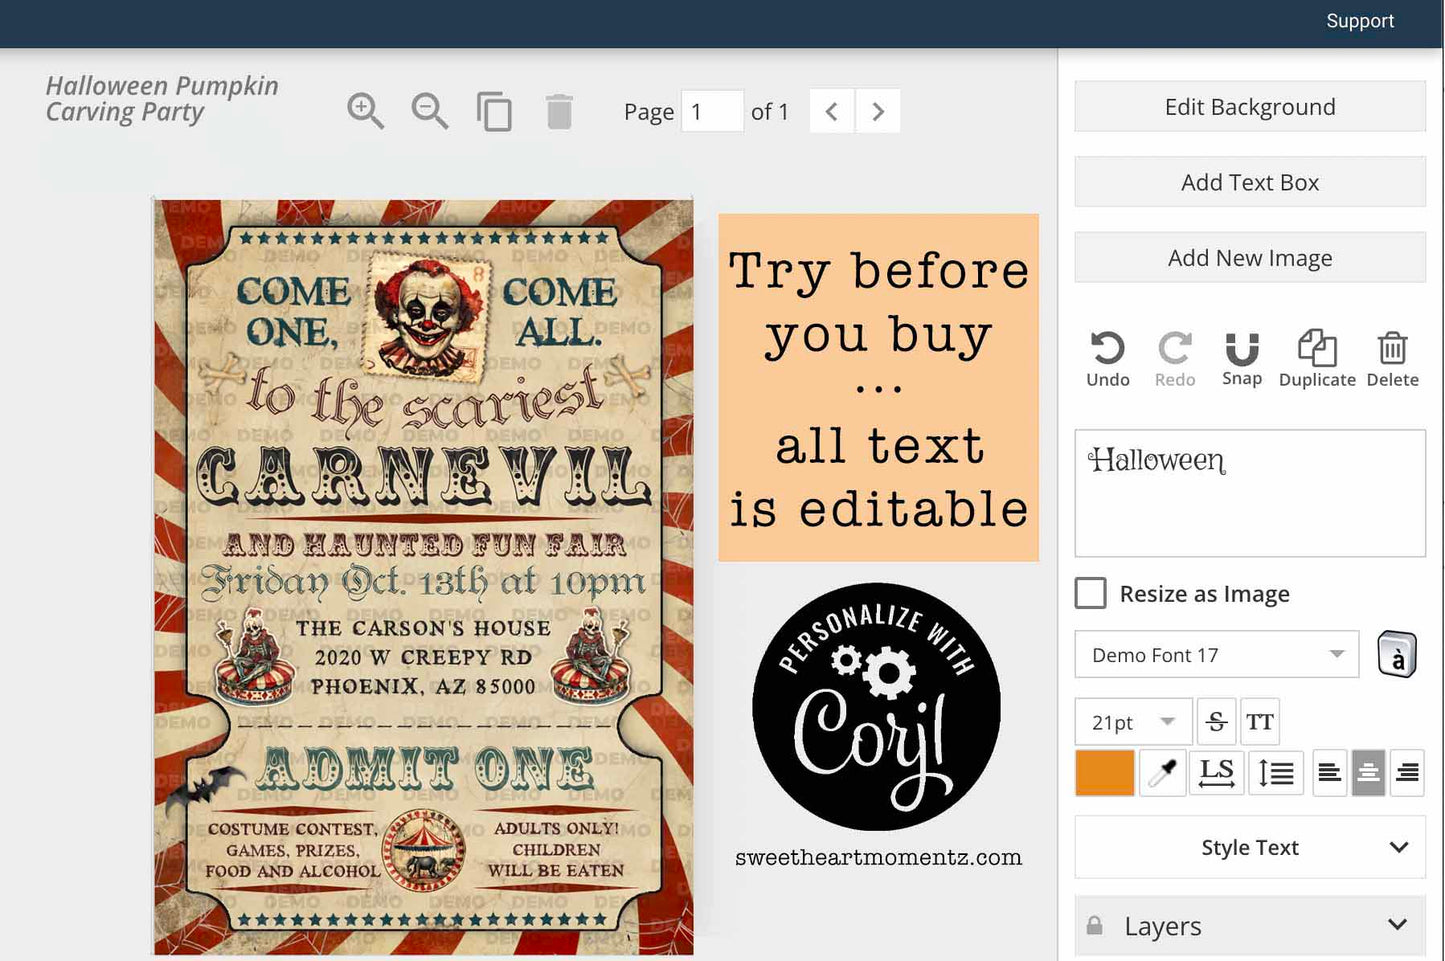1445x961 pixels.
Task: Pick a color with the eyedropper tool
Action: [x=1162, y=773]
